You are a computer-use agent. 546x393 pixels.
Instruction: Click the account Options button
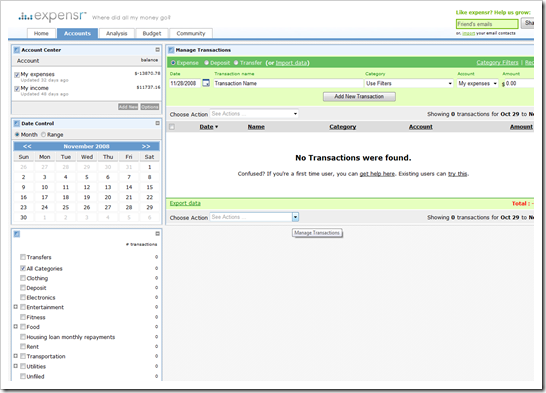pyautogui.click(x=150, y=107)
